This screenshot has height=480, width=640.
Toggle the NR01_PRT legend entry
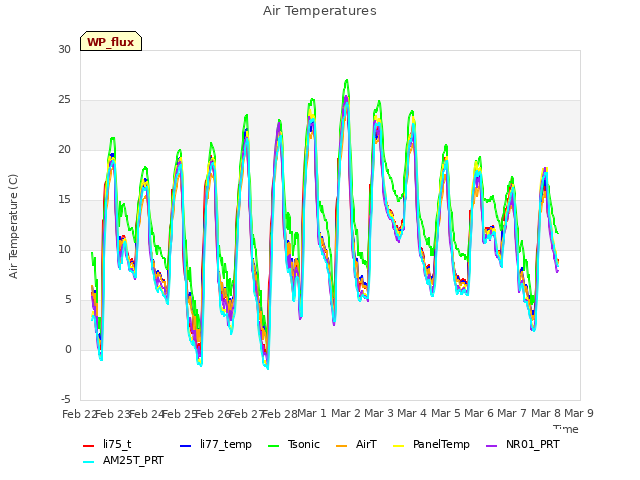523,444
